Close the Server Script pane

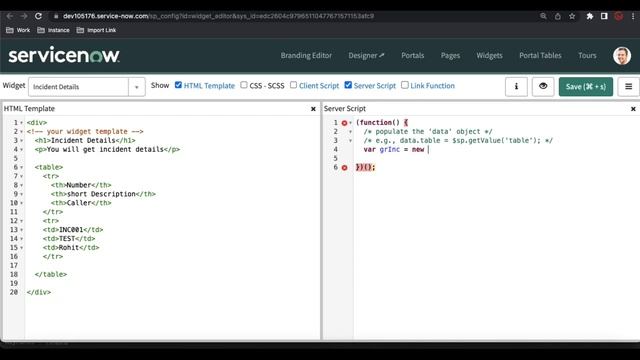[x=633, y=109]
